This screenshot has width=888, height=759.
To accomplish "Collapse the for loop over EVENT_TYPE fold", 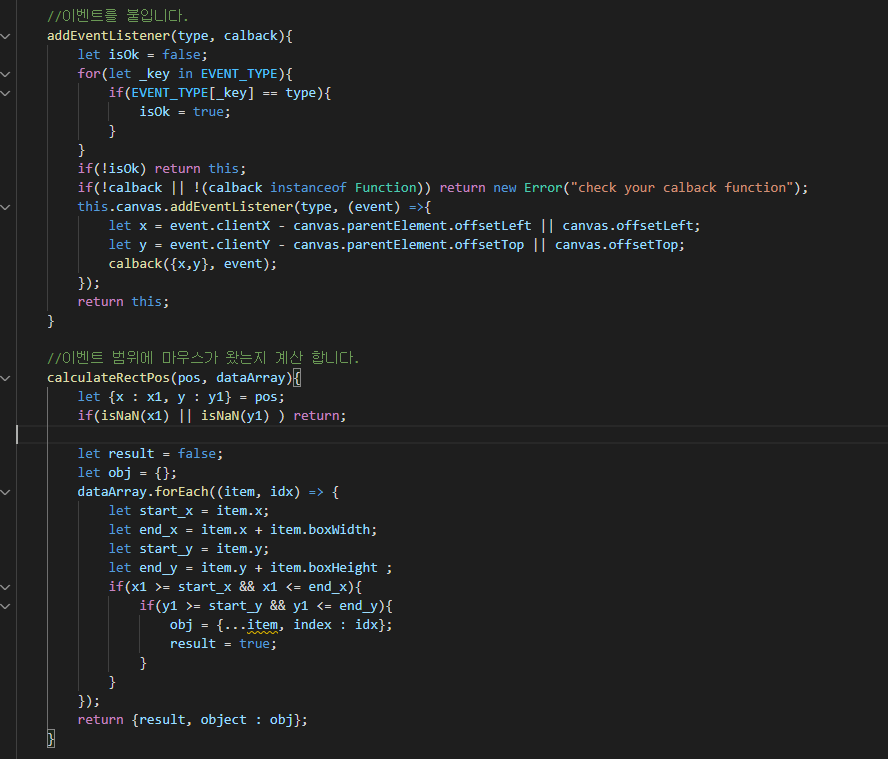I will pos(6,74).
